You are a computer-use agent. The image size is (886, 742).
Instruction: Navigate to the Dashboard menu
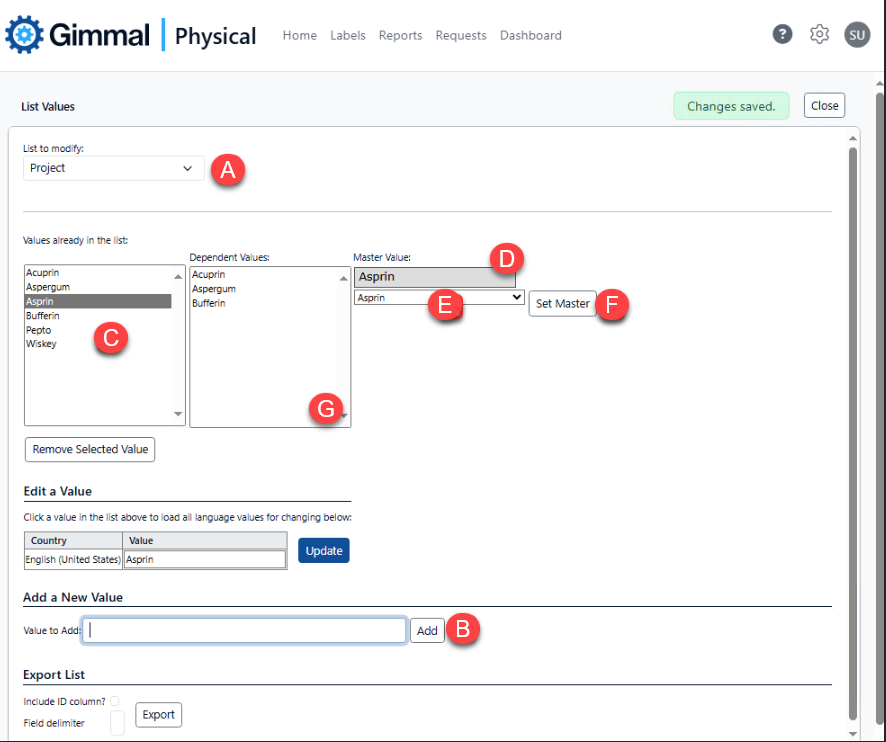coord(530,35)
